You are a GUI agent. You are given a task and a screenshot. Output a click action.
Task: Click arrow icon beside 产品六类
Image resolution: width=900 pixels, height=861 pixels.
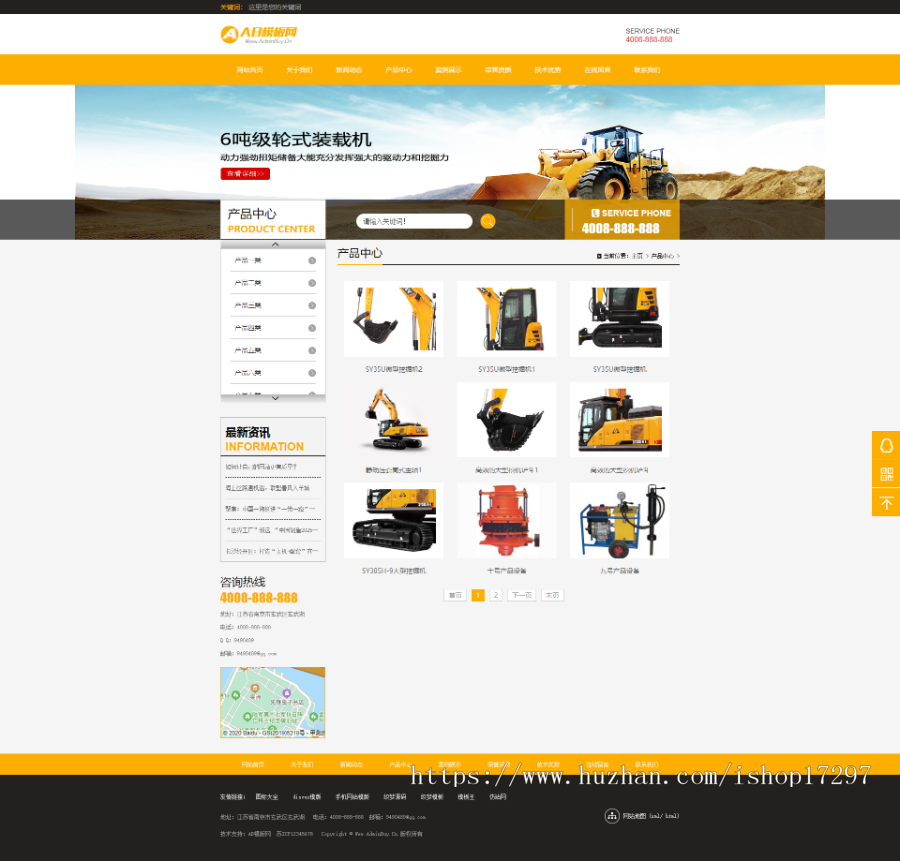click(x=312, y=373)
